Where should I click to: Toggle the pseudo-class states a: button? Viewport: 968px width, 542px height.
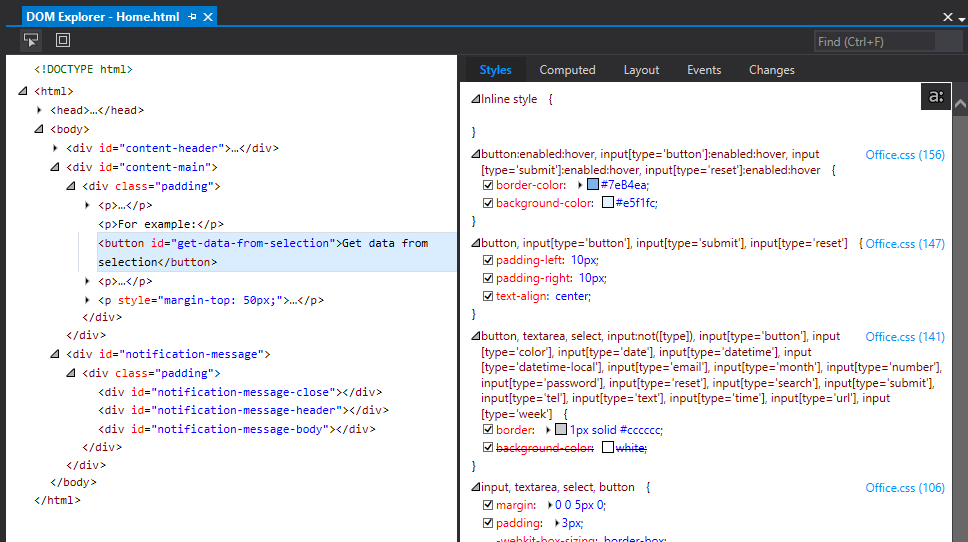point(936,96)
